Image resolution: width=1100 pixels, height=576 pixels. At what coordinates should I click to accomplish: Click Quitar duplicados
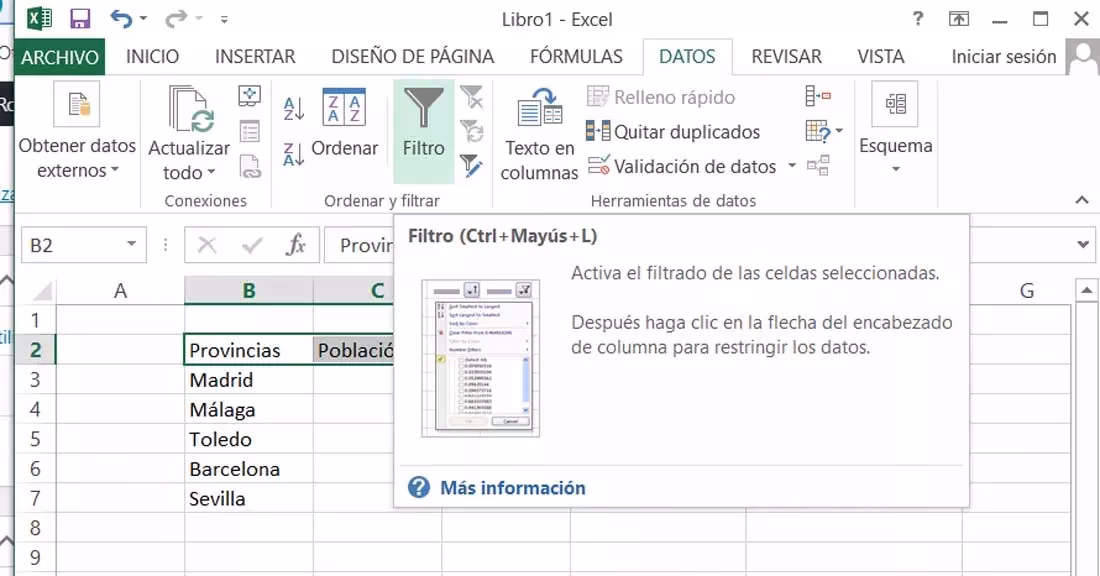[x=690, y=132]
